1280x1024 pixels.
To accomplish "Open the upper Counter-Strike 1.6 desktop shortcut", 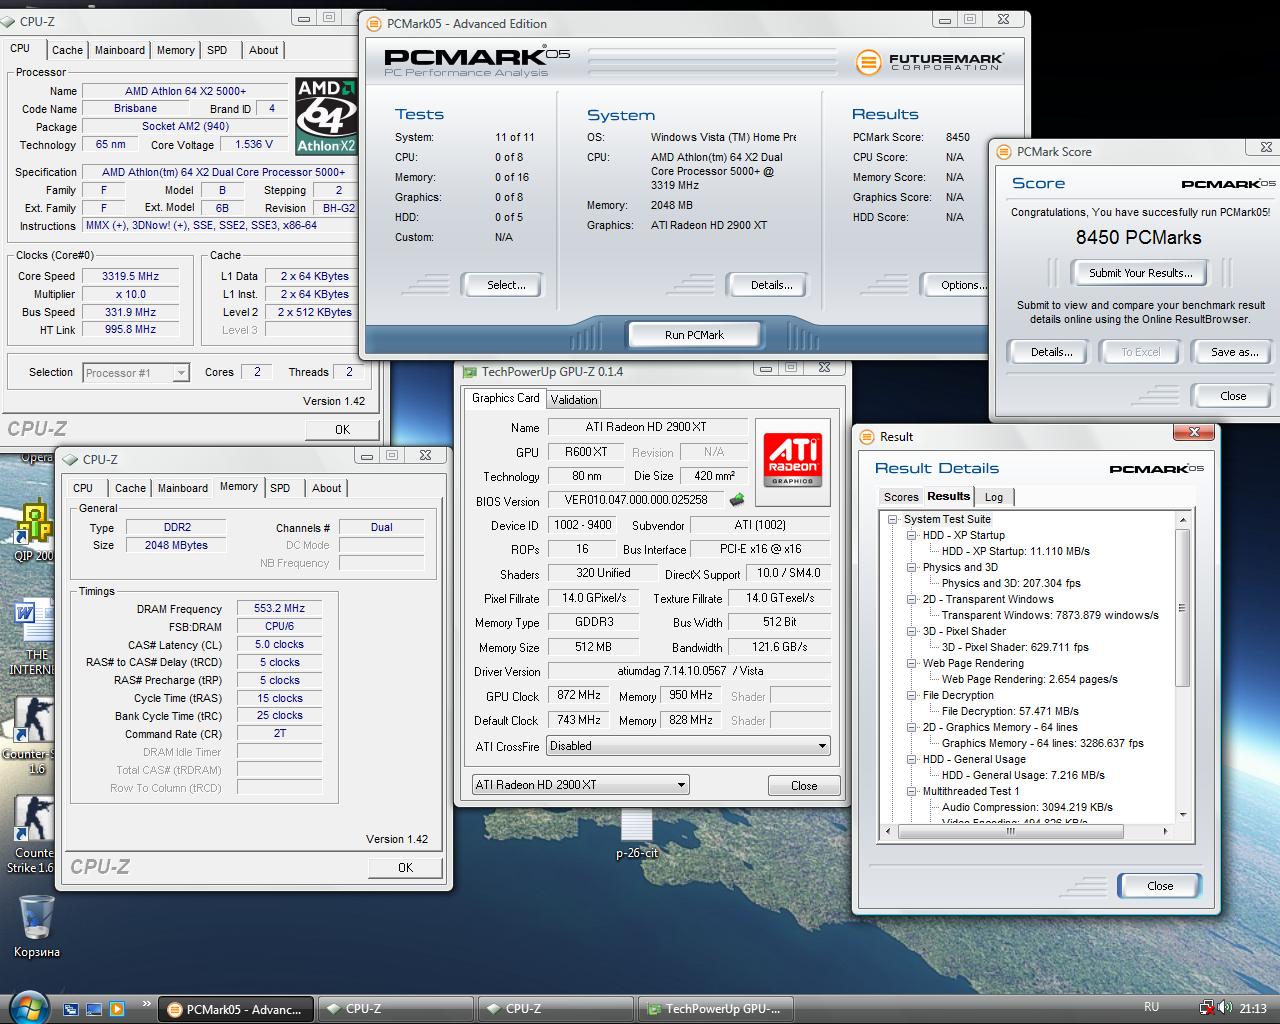I will [33, 733].
